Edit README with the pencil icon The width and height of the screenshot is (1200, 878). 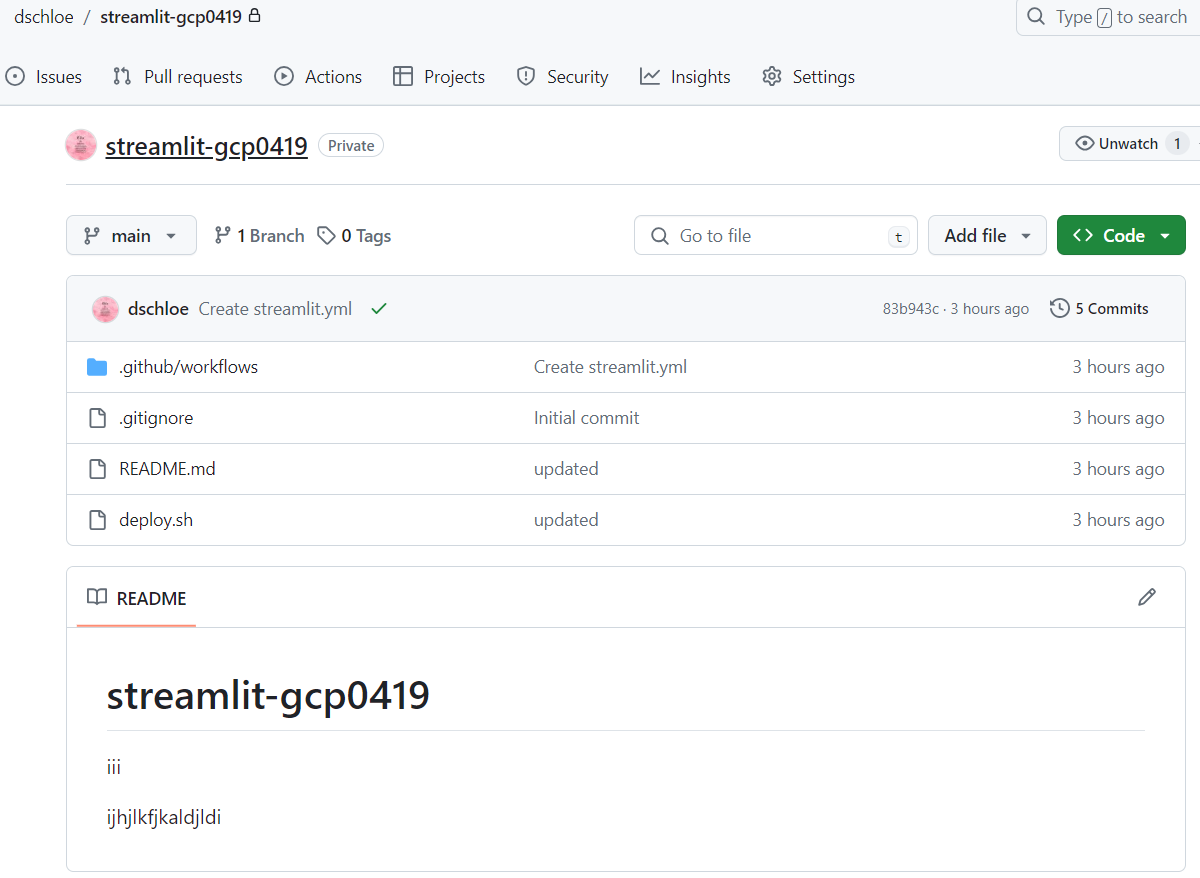pyautogui.click(x=1147, y=597)
